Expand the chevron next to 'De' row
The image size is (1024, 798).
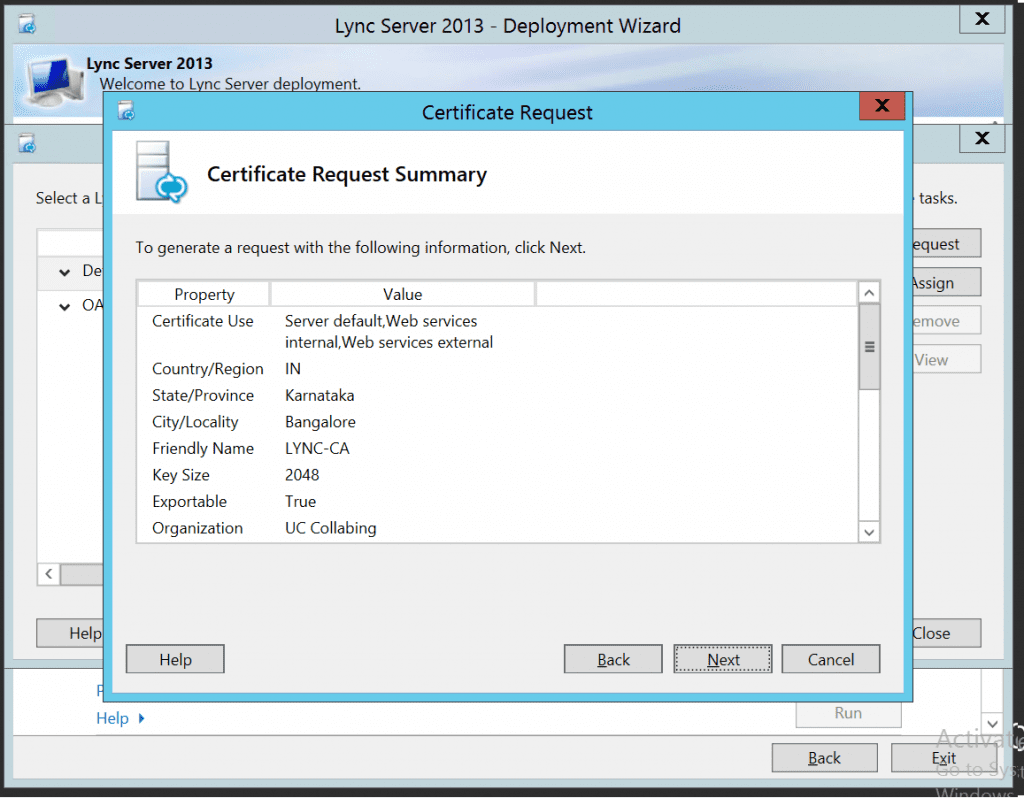point(65,271)
